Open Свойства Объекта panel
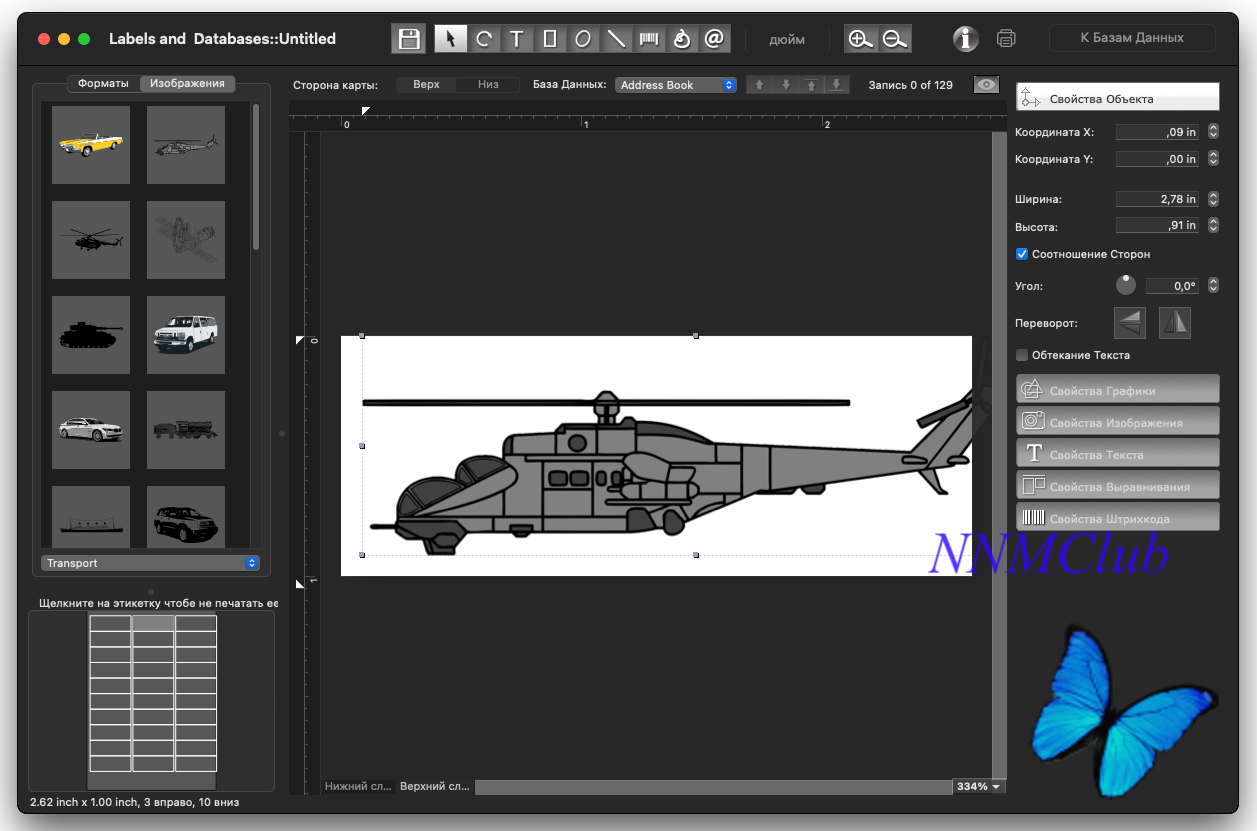 coord(1118,96)
